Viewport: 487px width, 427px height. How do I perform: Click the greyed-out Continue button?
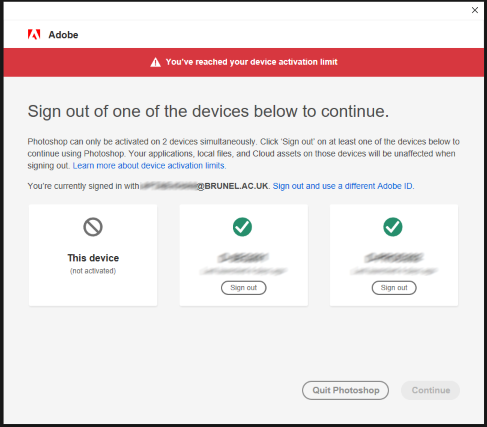pos(431,390)
